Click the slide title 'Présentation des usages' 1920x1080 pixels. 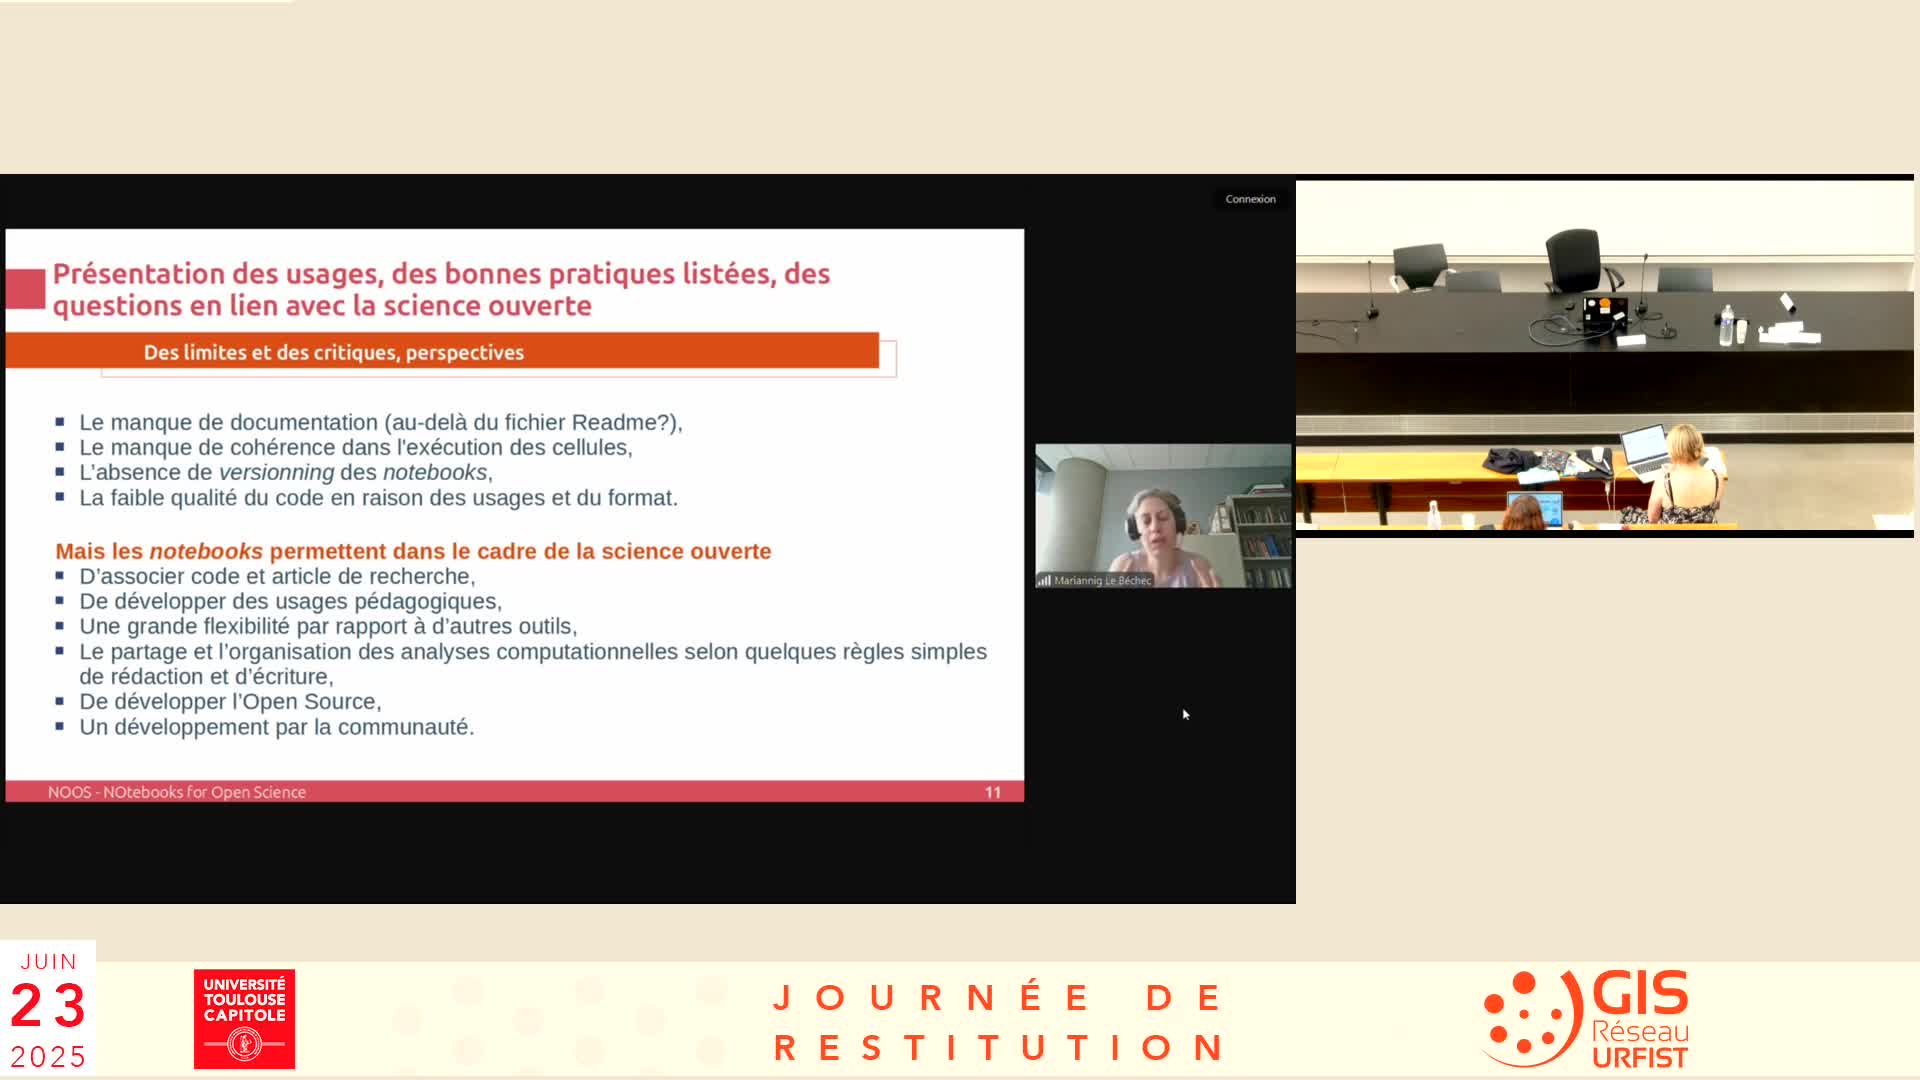click(x=441, y=289)
